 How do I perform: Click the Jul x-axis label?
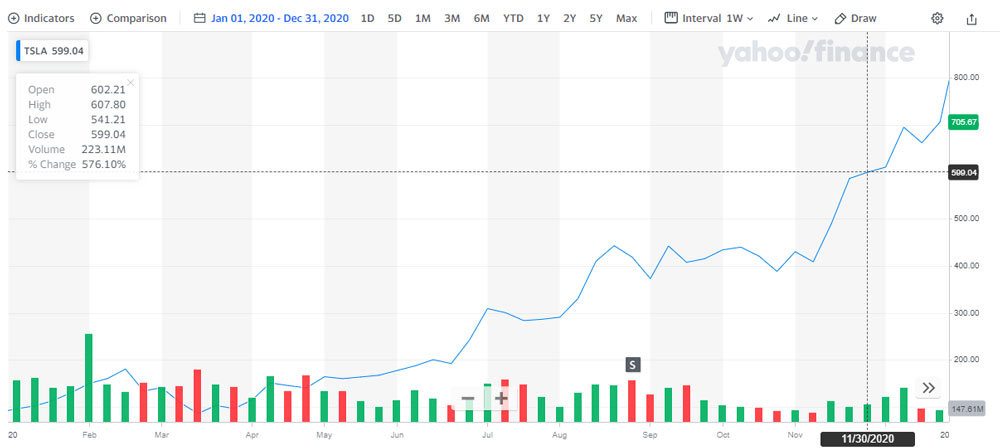click(488, 435)
